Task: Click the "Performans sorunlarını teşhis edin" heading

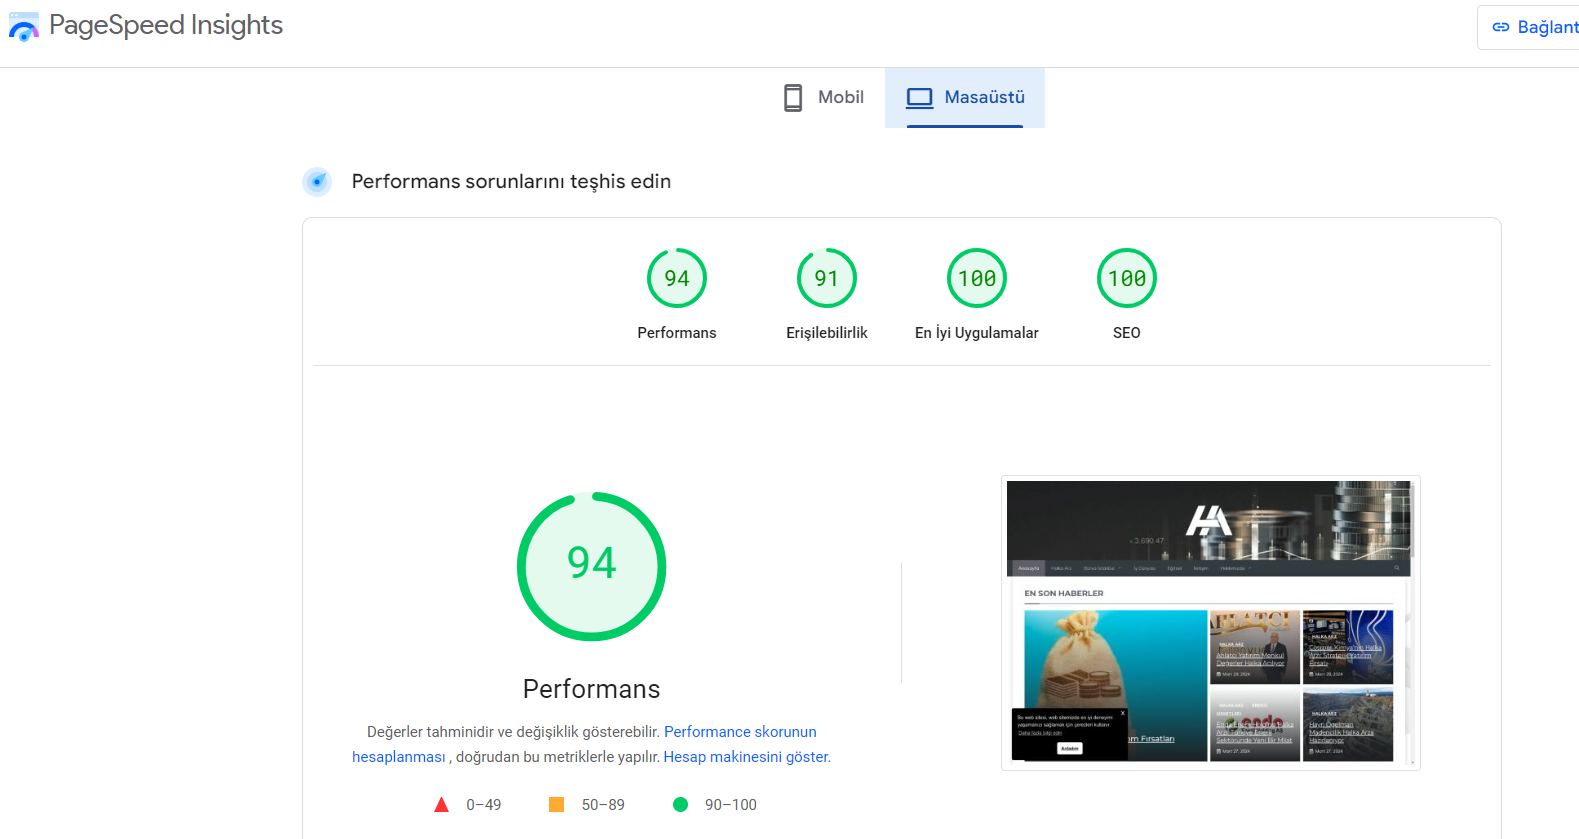Action: [x=511, y=181]
